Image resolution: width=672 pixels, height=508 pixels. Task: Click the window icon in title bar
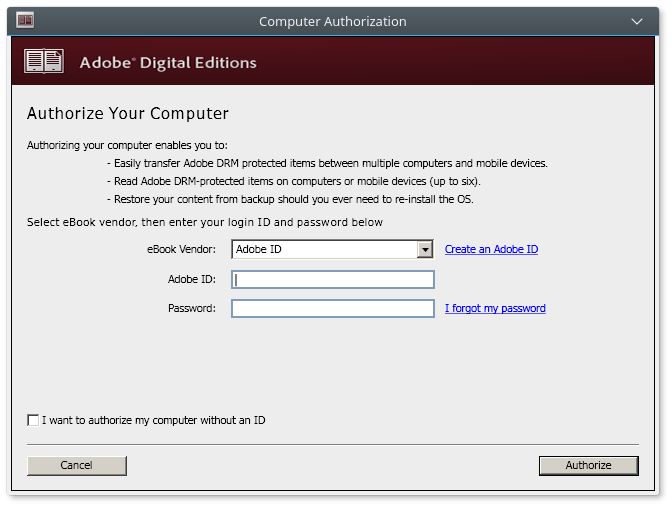click(25, 20)
